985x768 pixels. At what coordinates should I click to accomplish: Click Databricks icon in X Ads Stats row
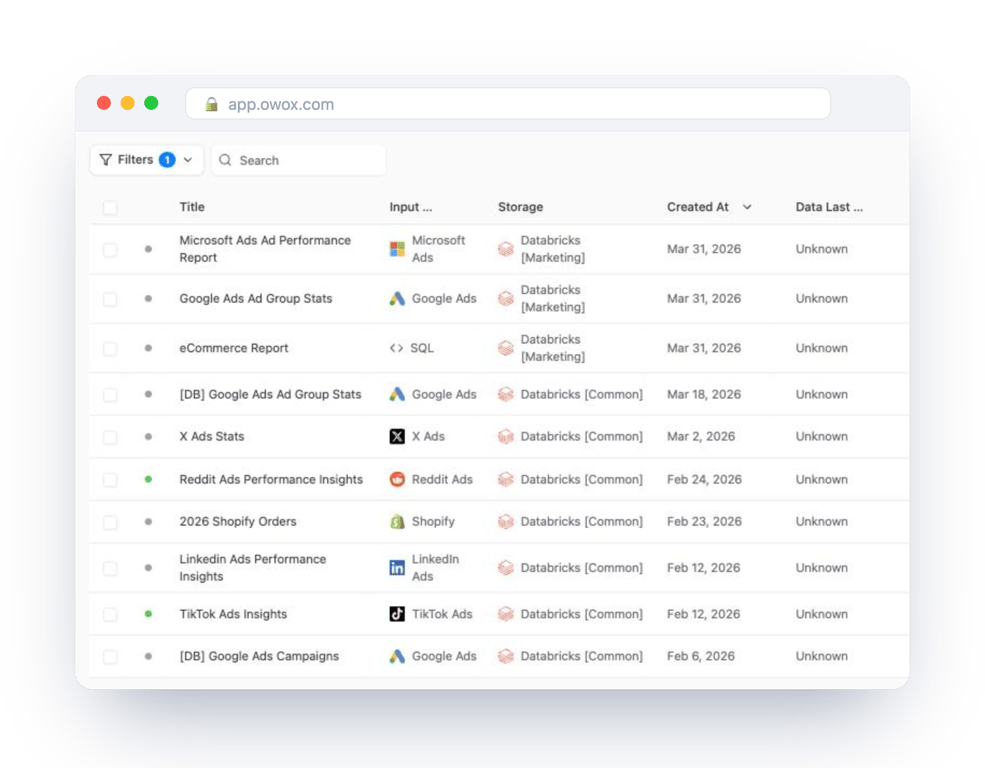tap(506, 436)
